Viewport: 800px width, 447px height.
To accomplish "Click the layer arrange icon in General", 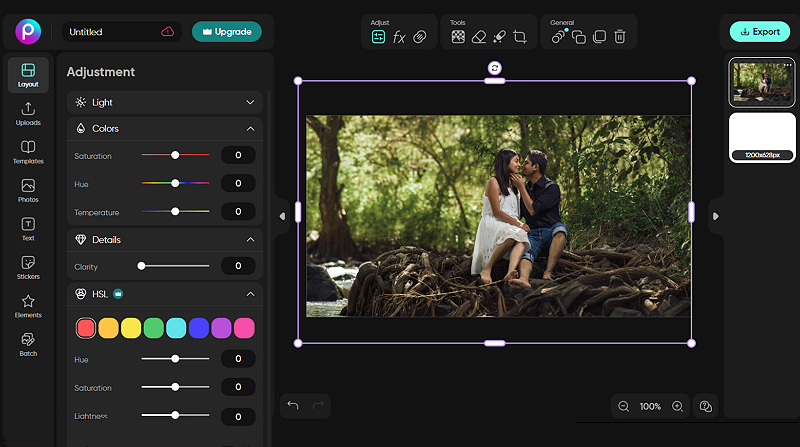I will pos(579,37).
